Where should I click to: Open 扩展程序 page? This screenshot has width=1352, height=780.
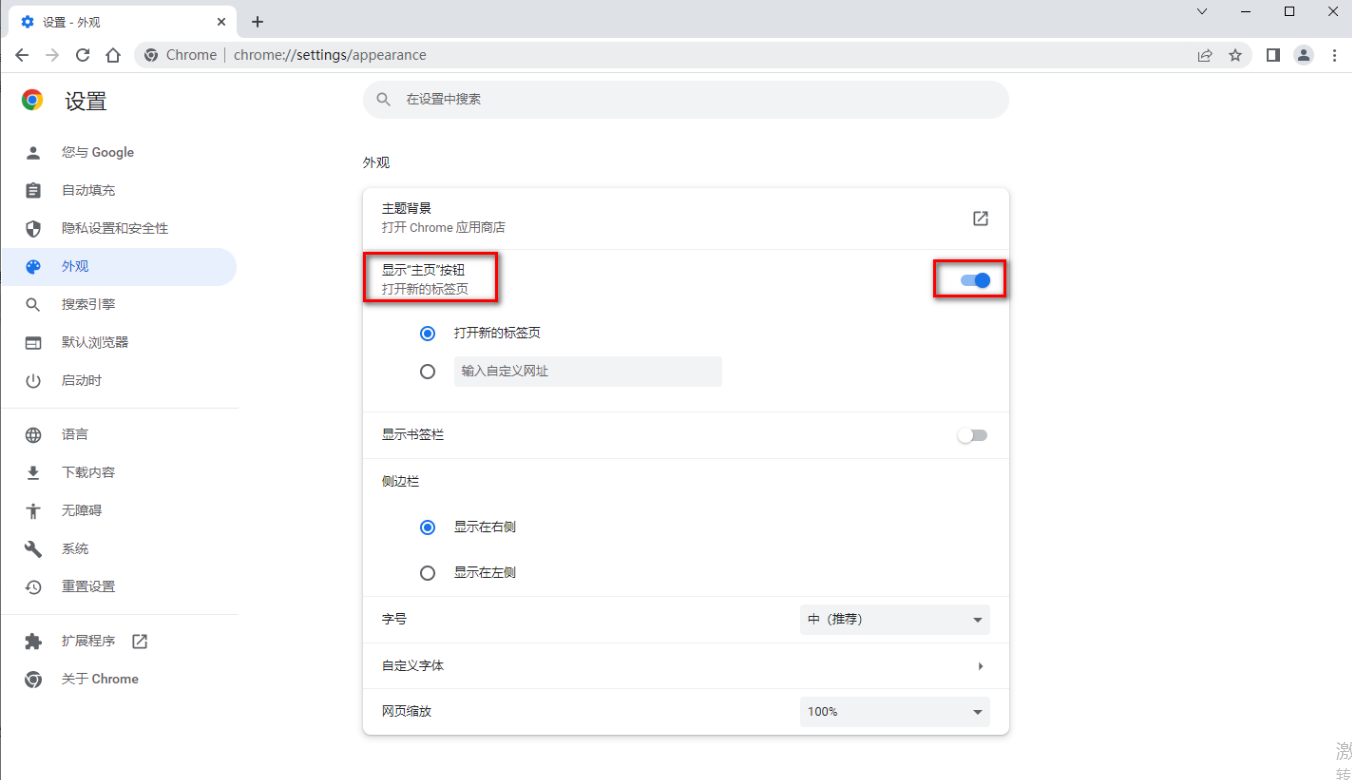coord(88,641)
